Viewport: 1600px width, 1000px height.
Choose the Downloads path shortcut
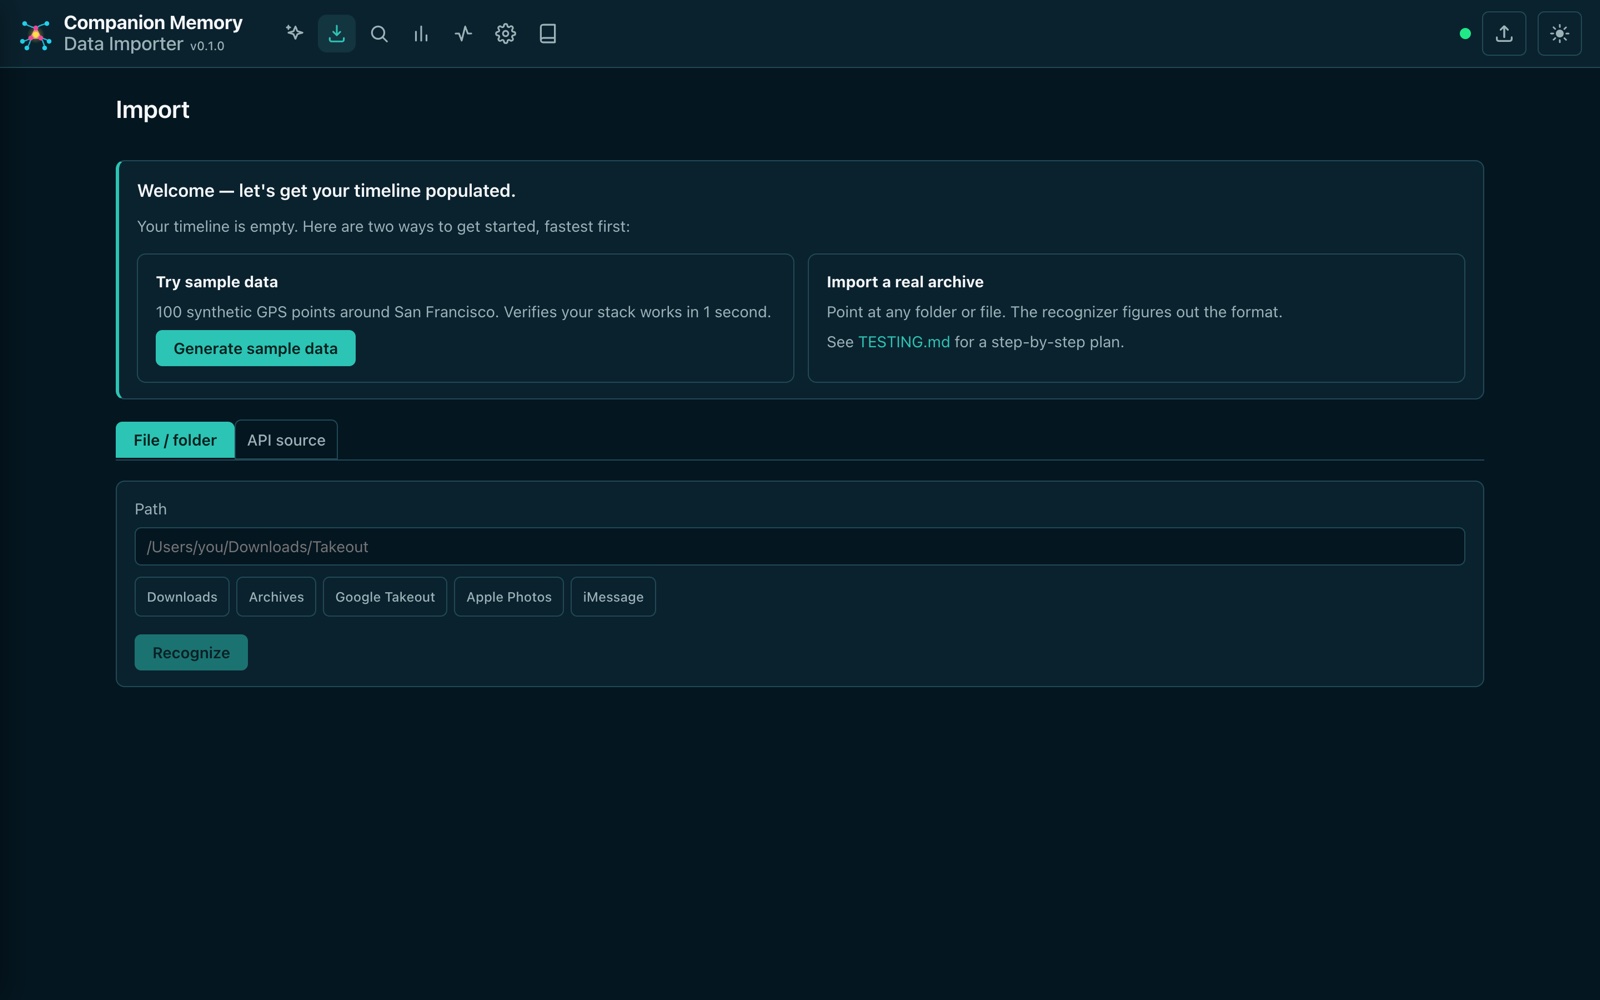point(182,597)
